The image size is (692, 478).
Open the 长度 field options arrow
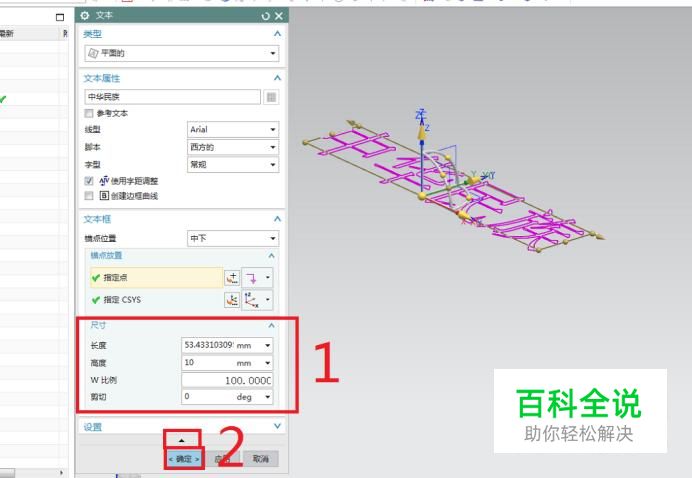pyautogui.click(x=268, y=345)
